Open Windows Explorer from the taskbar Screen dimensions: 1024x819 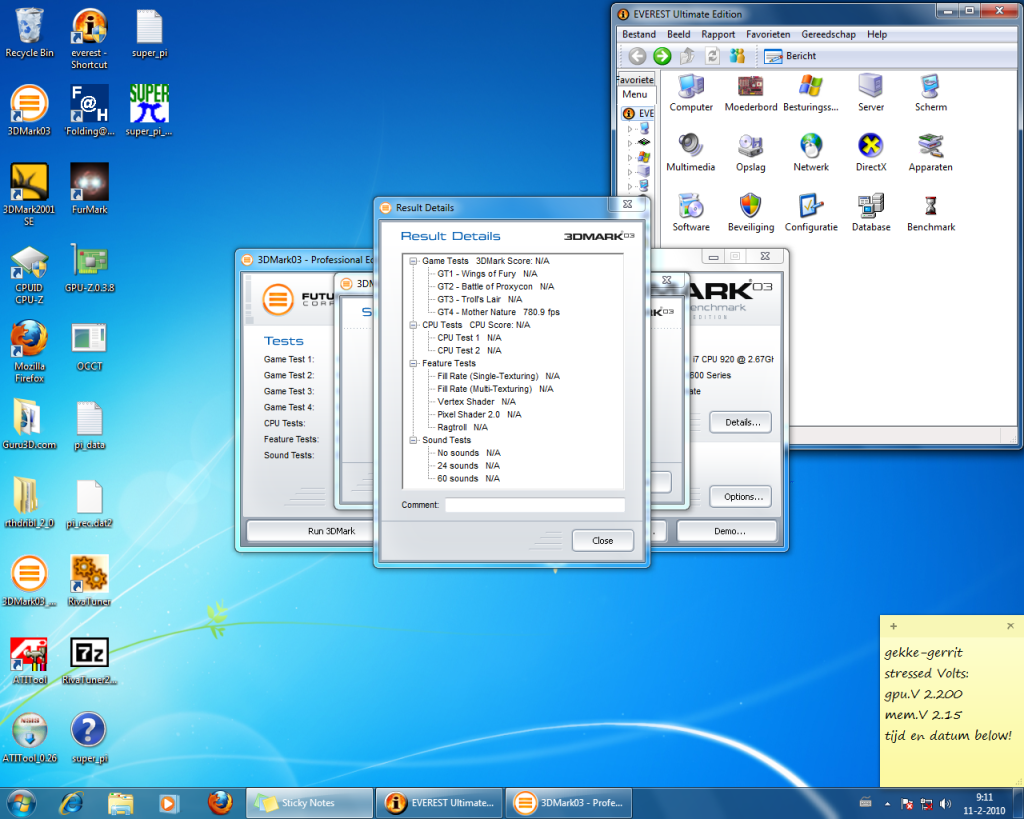coord(120,803)
